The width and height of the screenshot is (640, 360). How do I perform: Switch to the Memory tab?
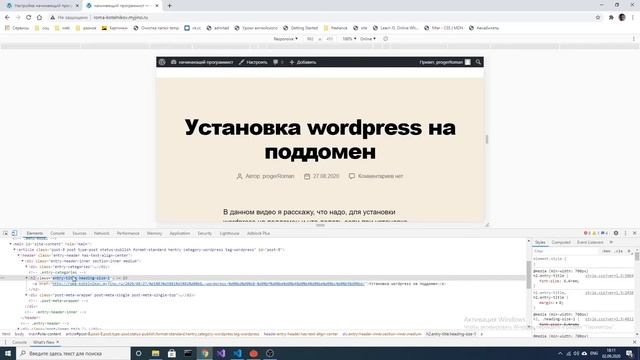(x=154, y=233)
